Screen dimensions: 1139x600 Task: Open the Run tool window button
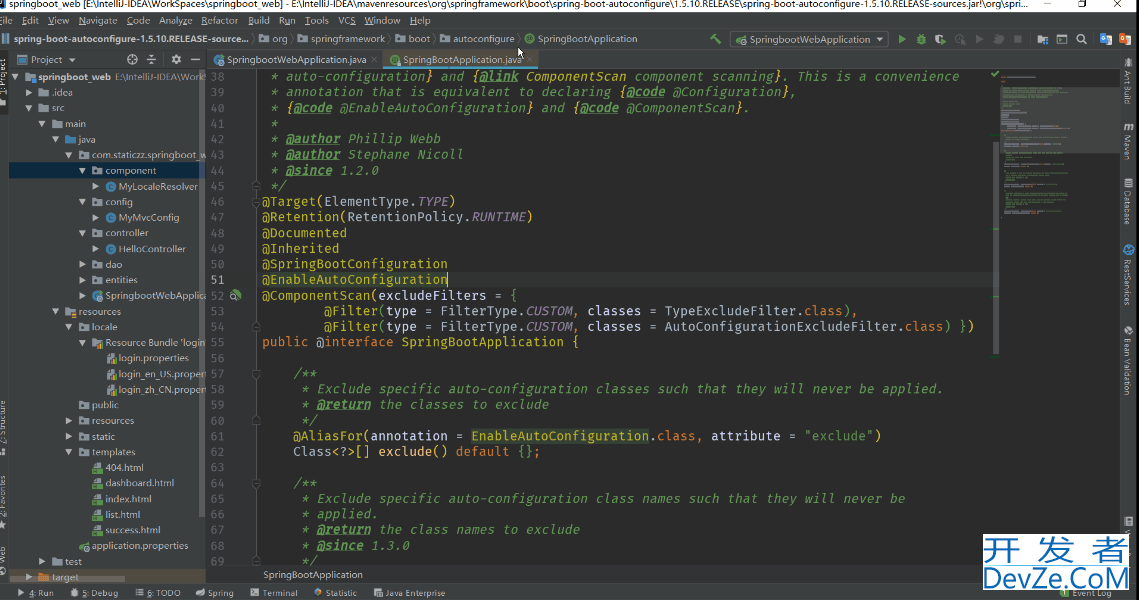point(36,593)
